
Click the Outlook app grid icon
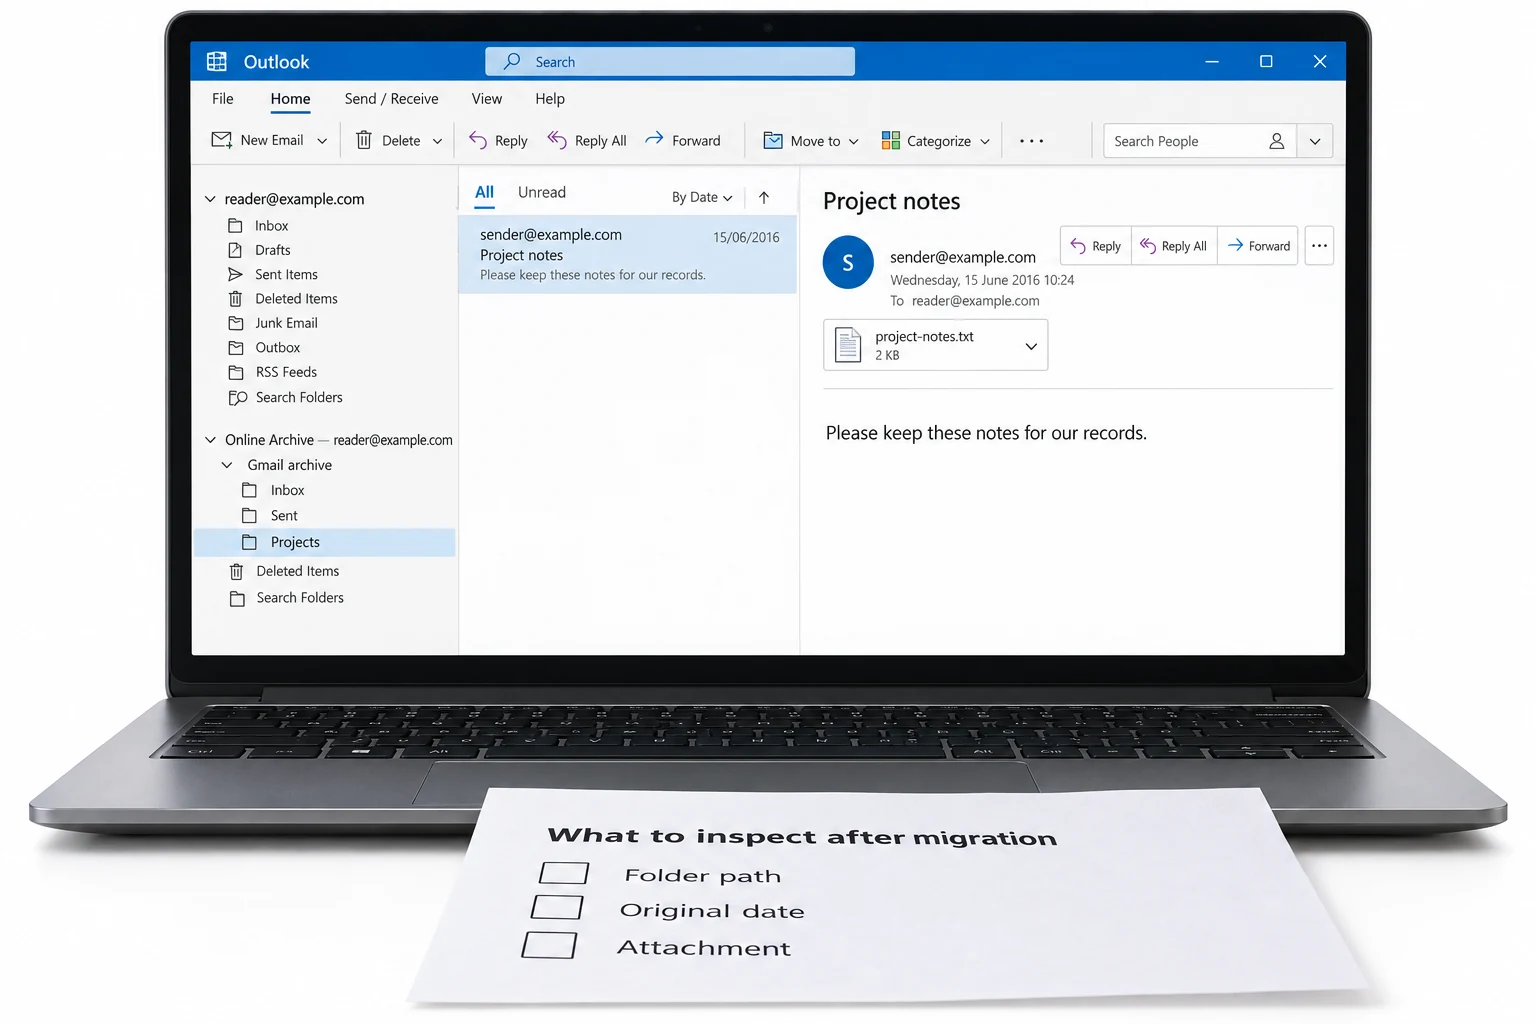217,61
